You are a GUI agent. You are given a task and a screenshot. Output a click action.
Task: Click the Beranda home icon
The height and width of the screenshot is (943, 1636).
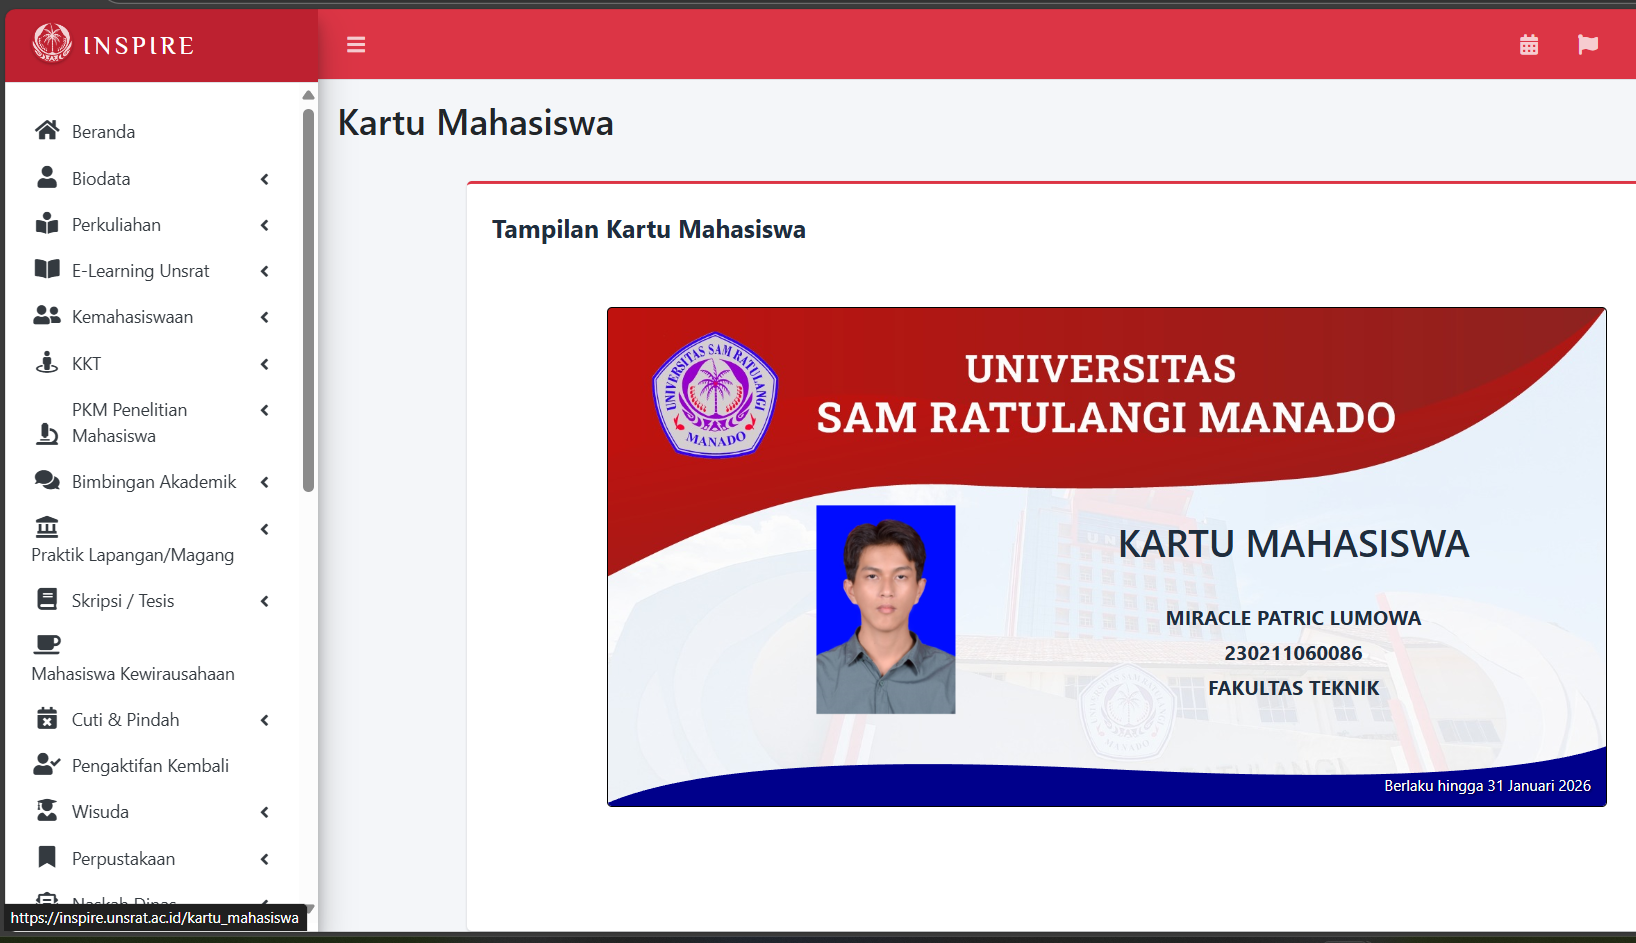coord(47,130)
